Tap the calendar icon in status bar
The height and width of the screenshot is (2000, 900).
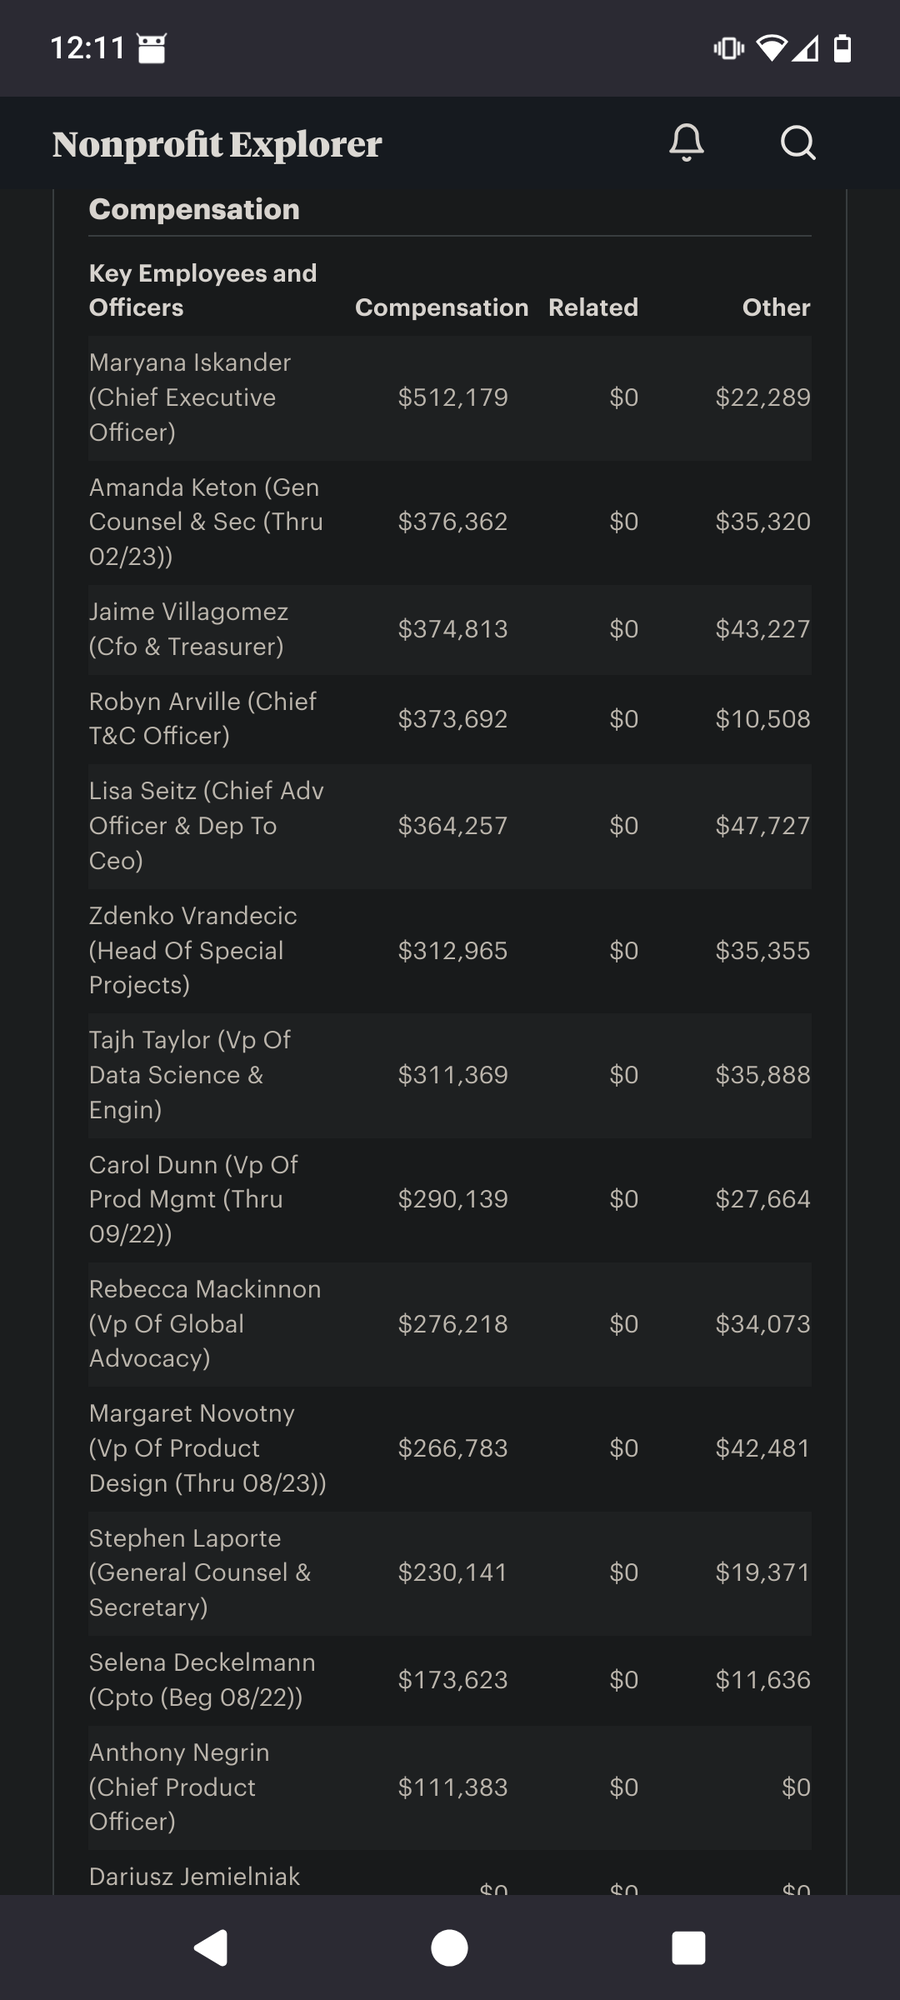pos(152,48)
